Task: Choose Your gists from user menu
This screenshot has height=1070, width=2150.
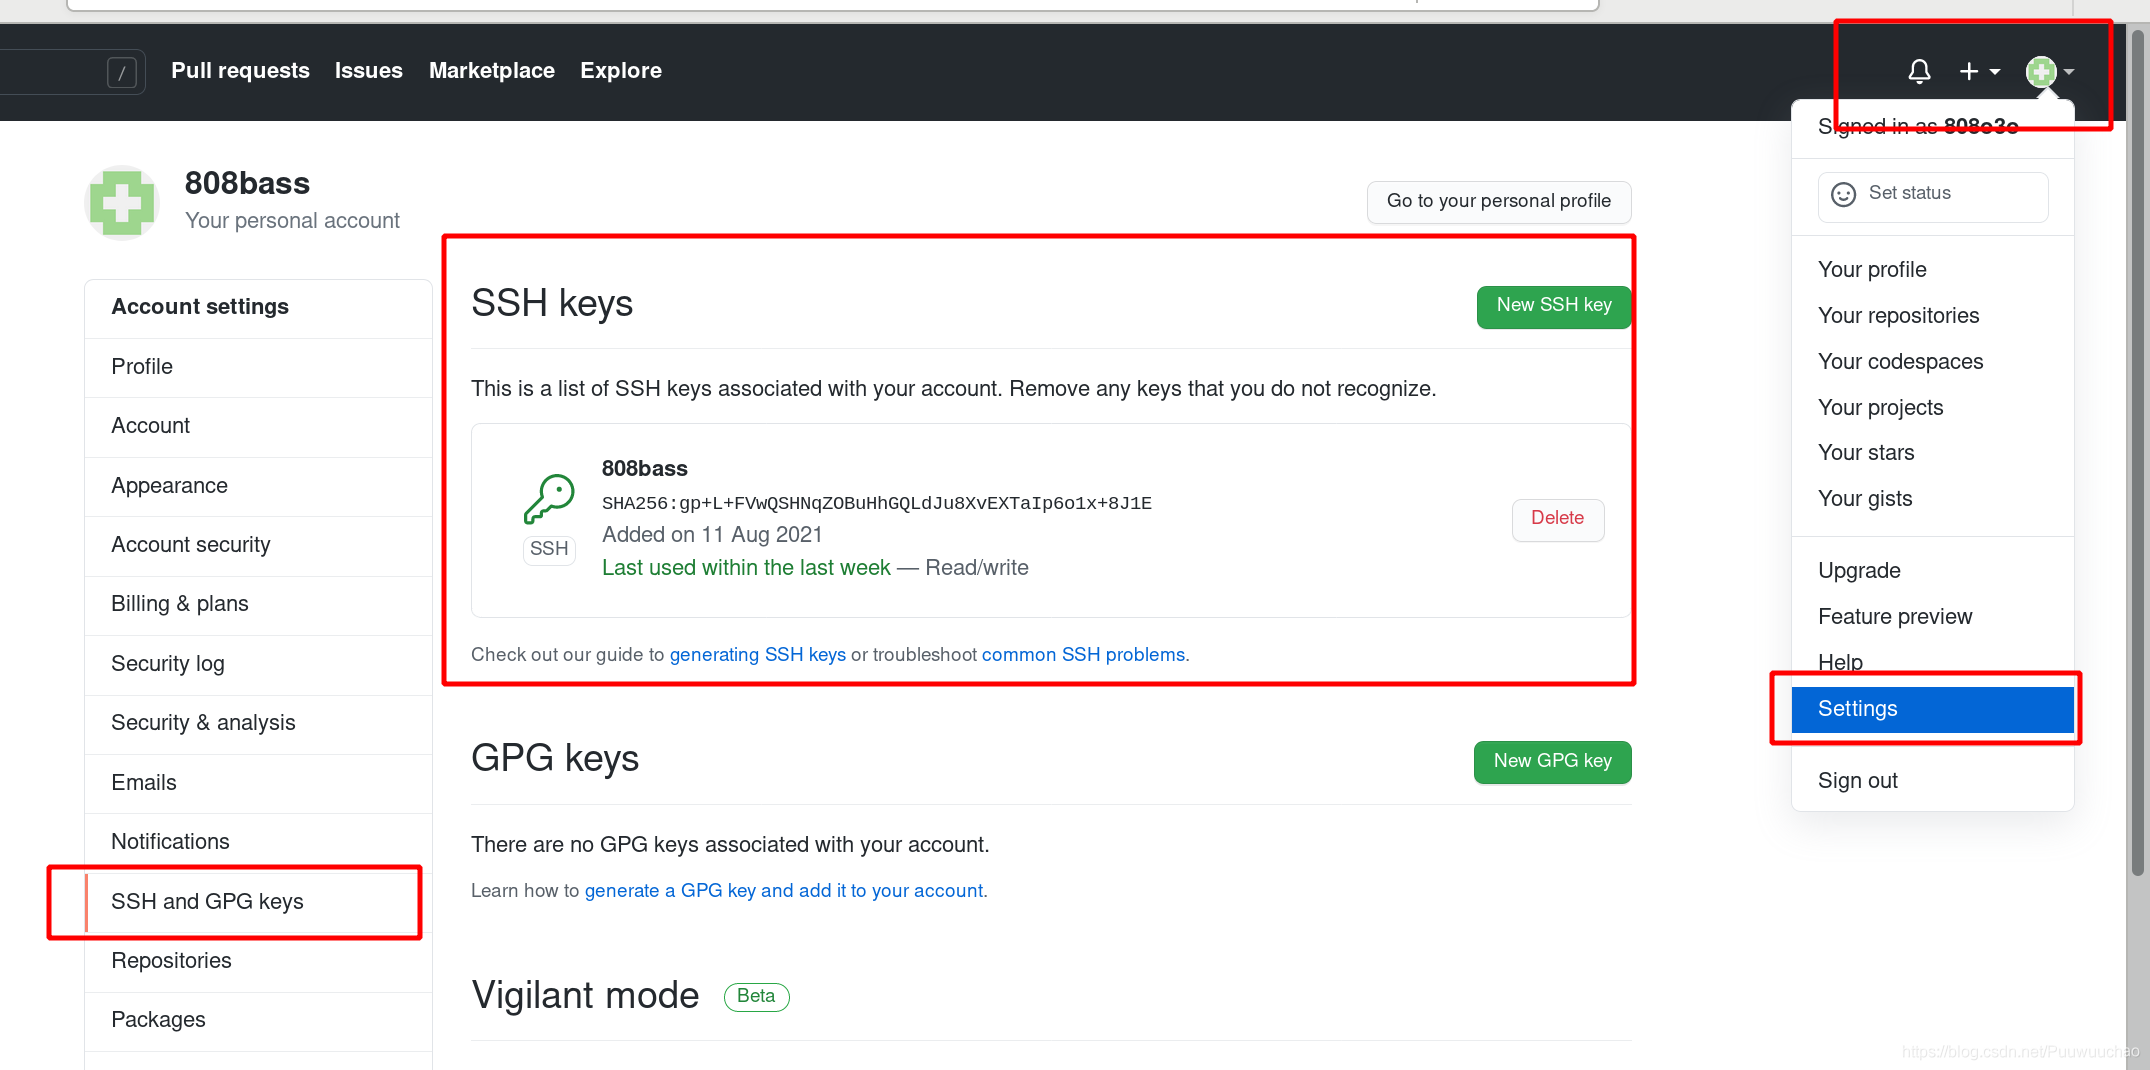Action: click(1932, 499)
